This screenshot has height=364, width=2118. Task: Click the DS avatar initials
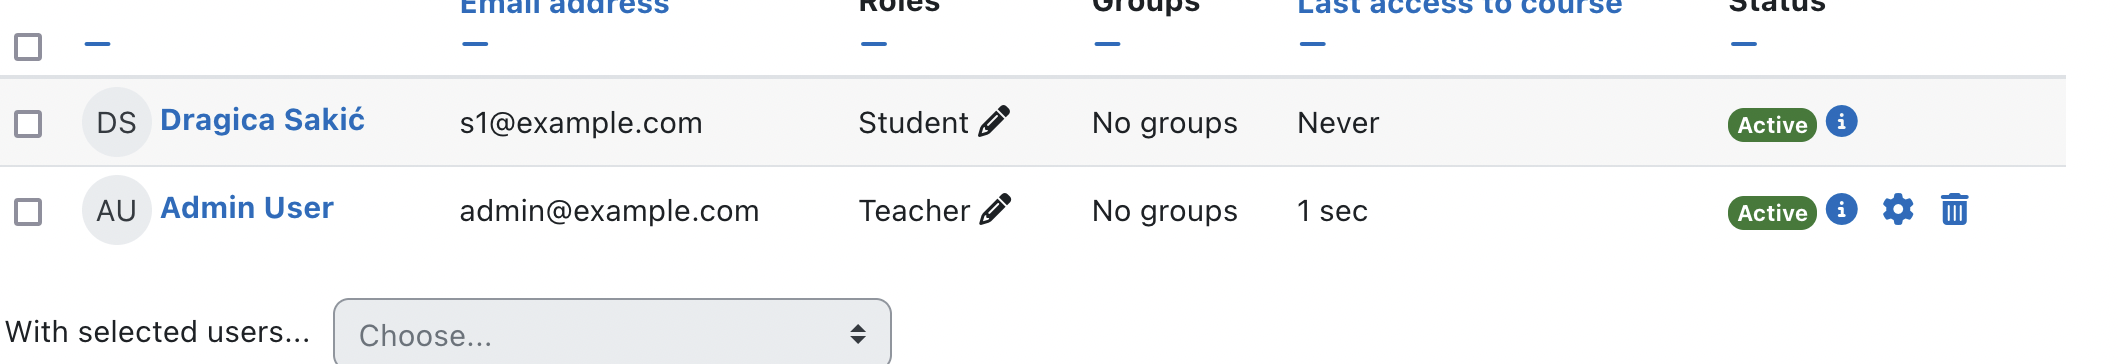[x=116, y=122]
